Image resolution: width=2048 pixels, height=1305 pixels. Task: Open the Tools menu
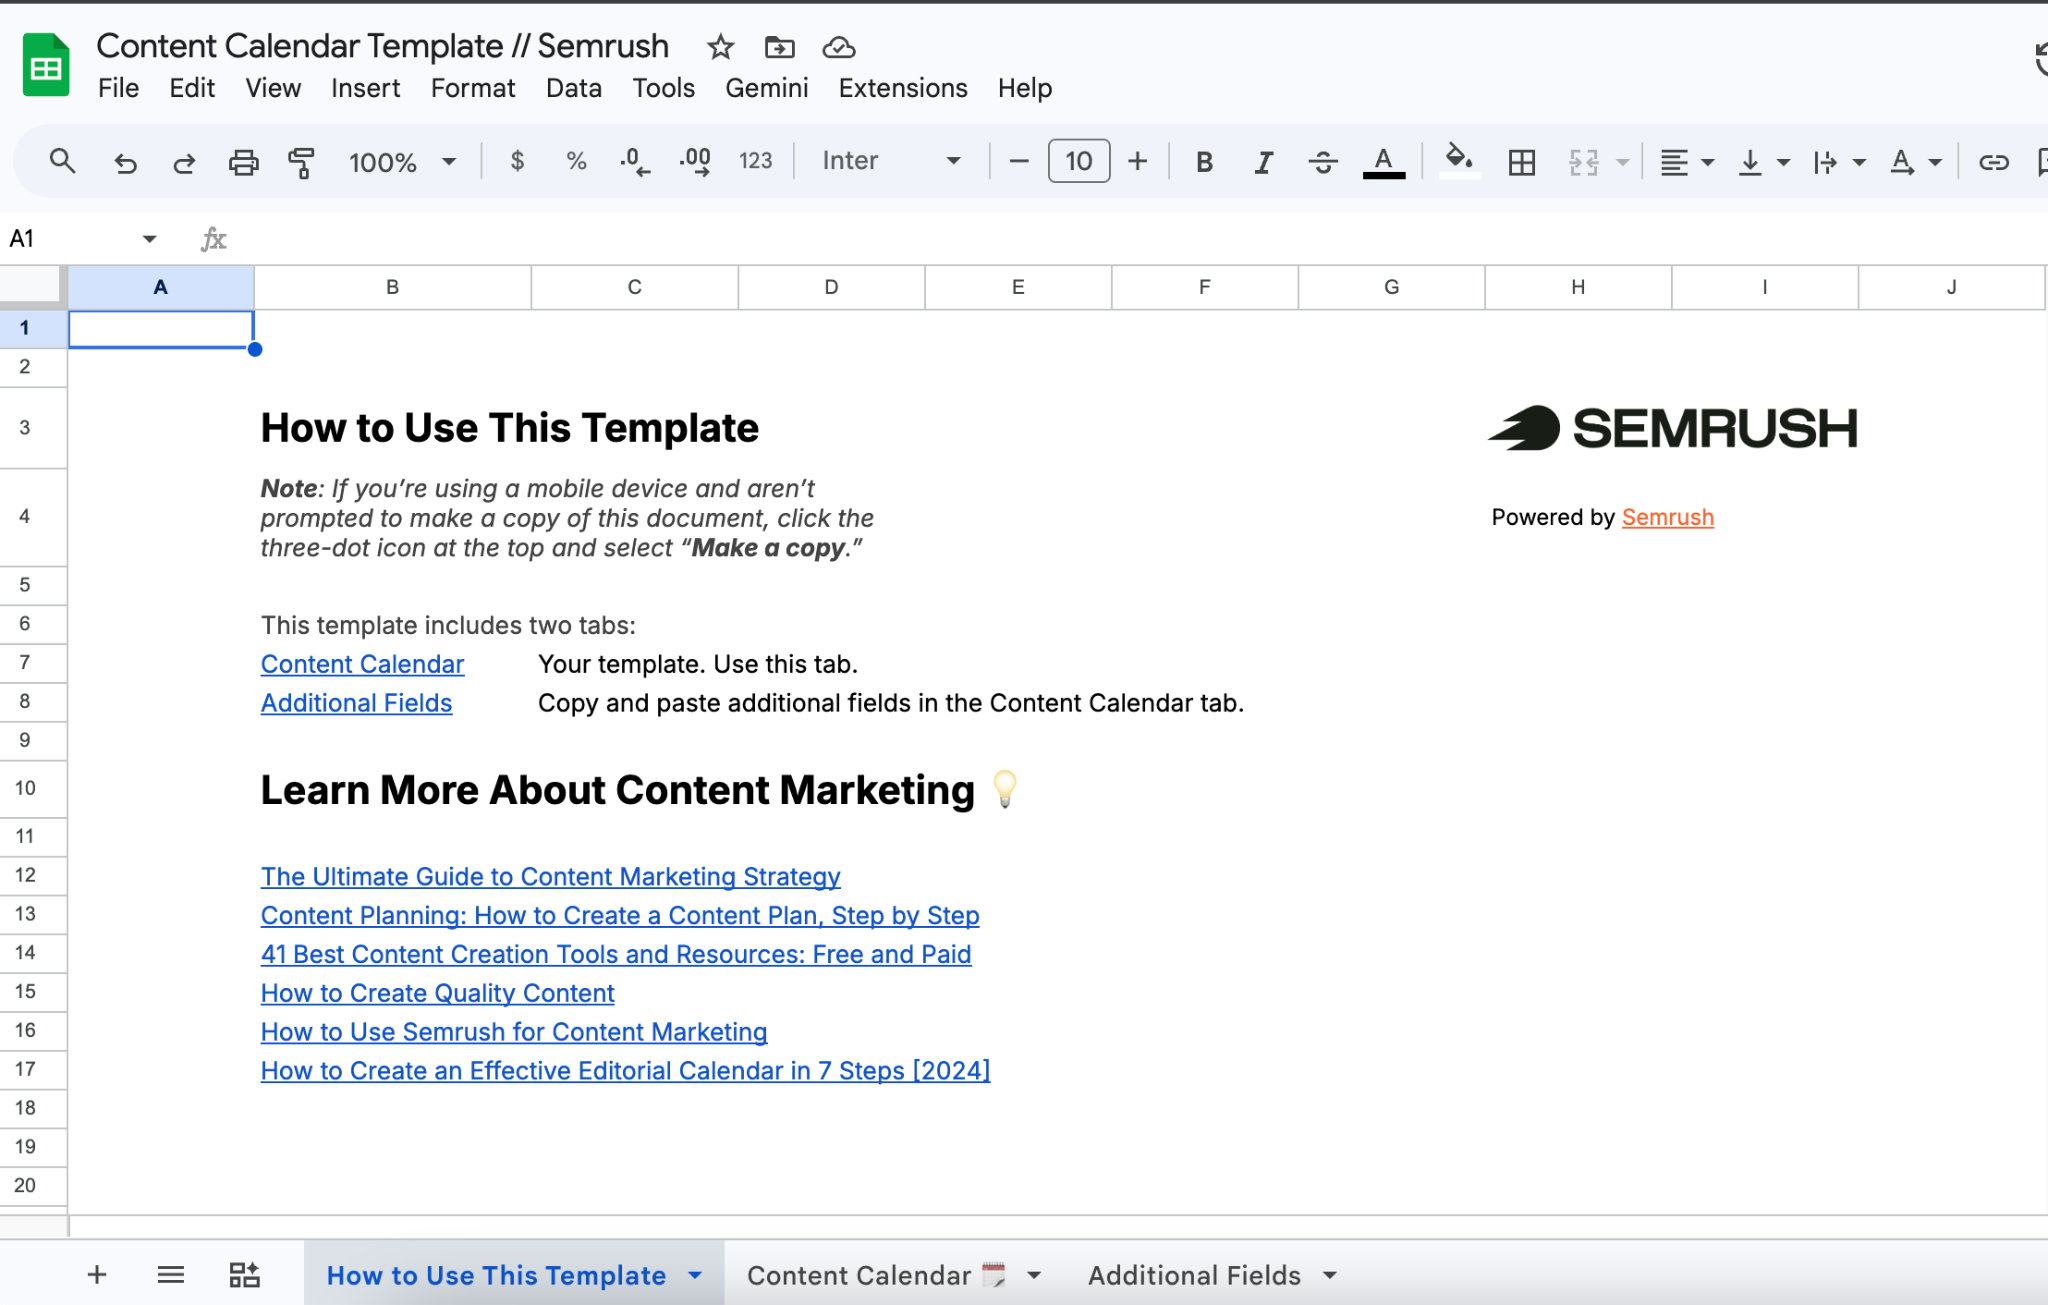point(663,88)
